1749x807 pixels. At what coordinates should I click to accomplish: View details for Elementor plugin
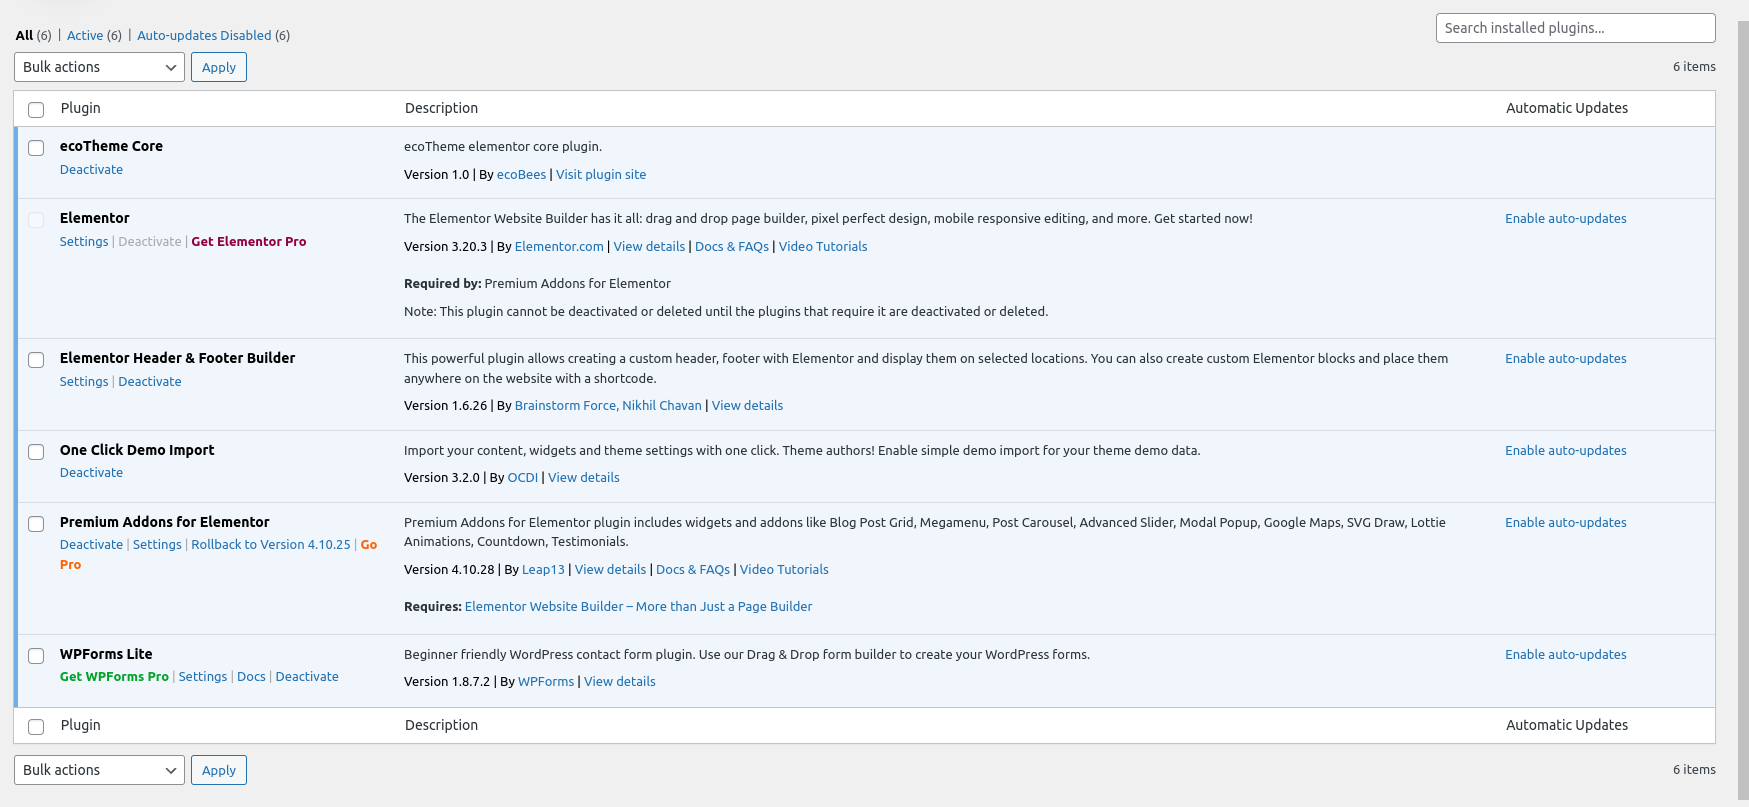coord(649,246)
